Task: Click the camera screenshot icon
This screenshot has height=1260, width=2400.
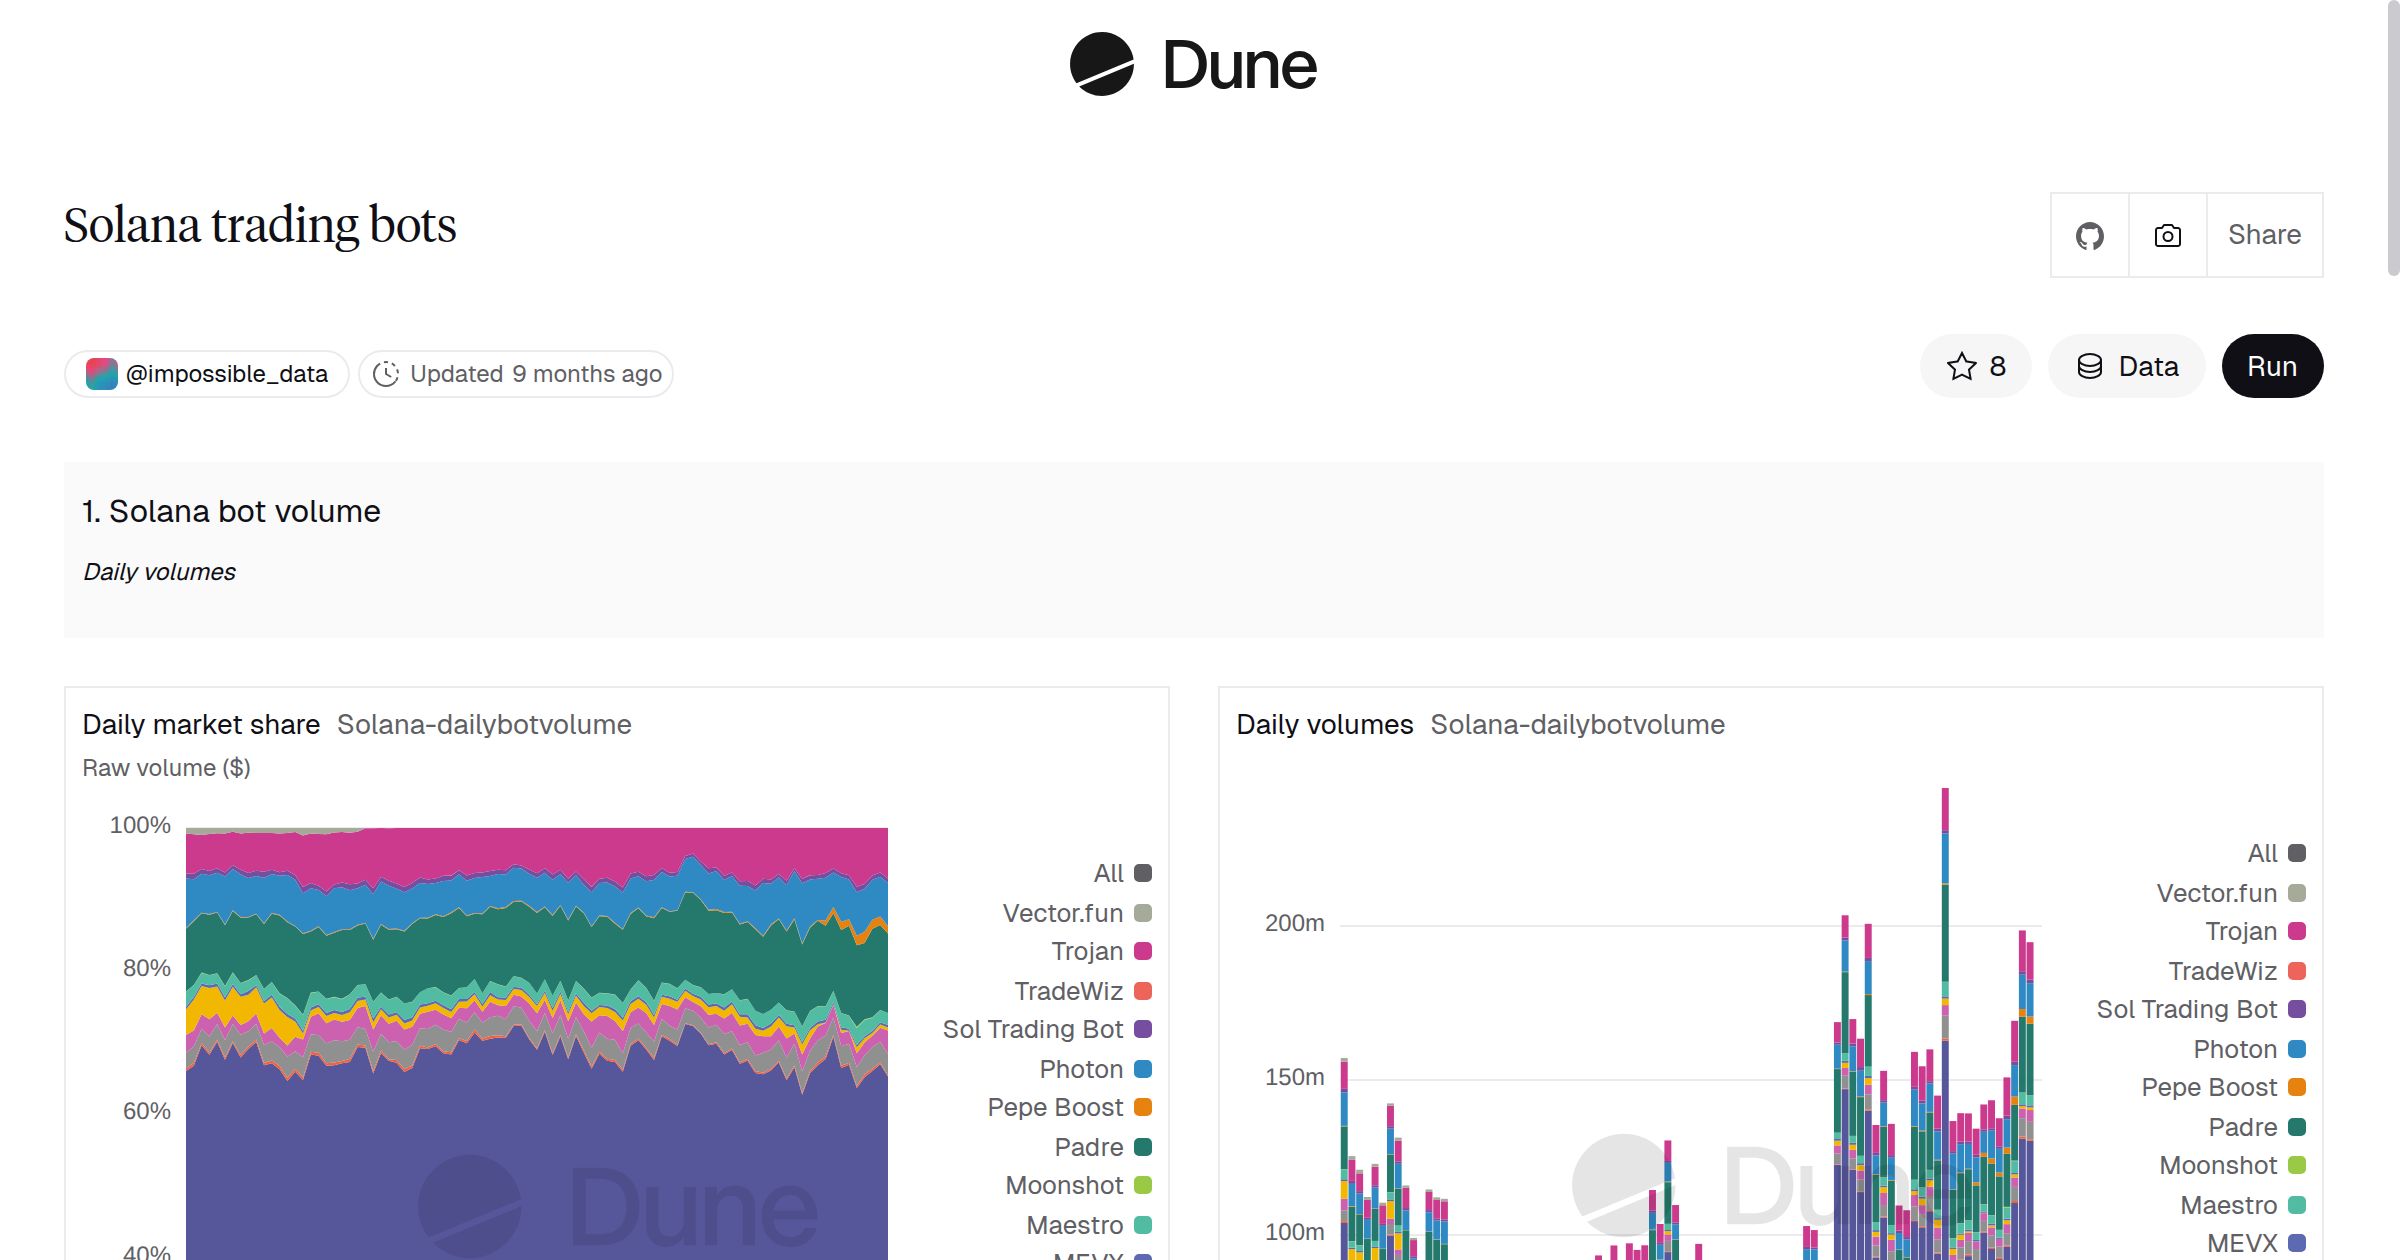Action: [x=2166, y=234]
